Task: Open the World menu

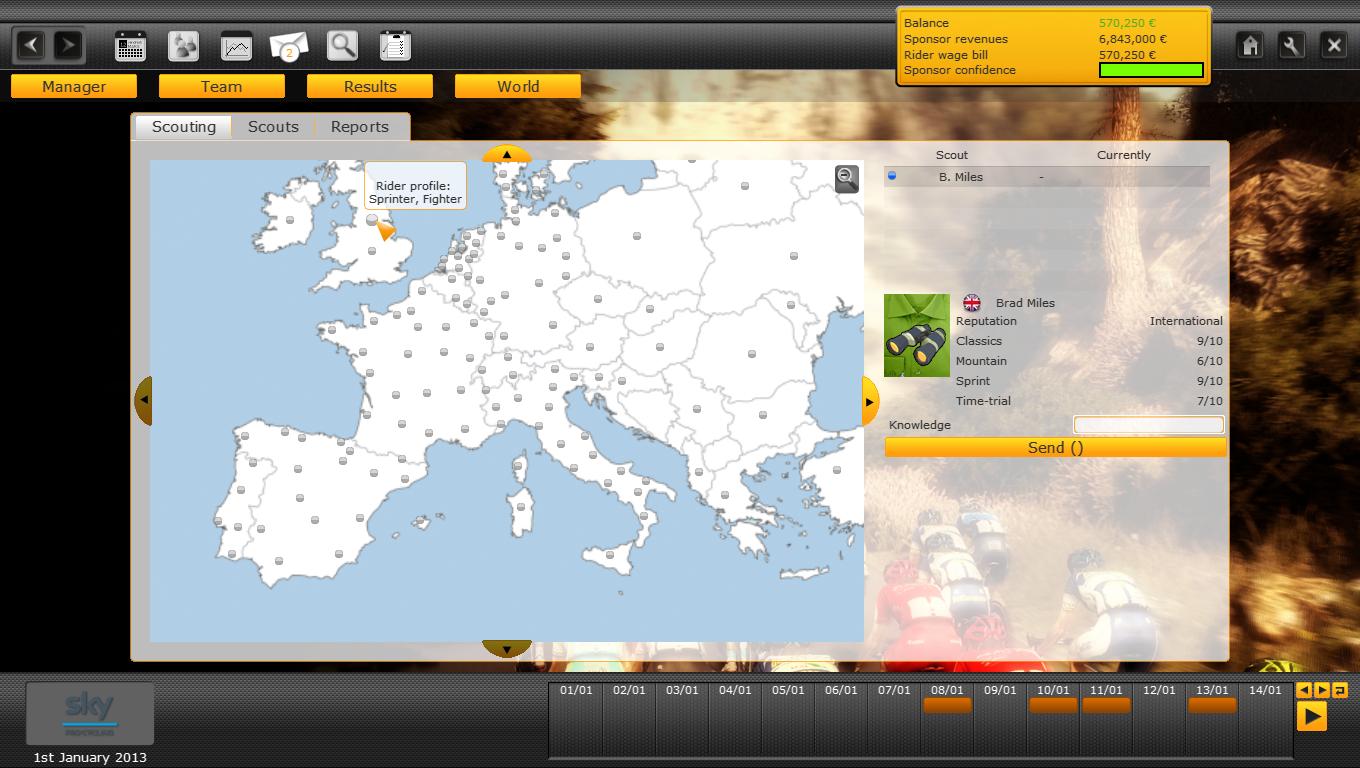Action: pyautogui.click(x=518, y=87)
